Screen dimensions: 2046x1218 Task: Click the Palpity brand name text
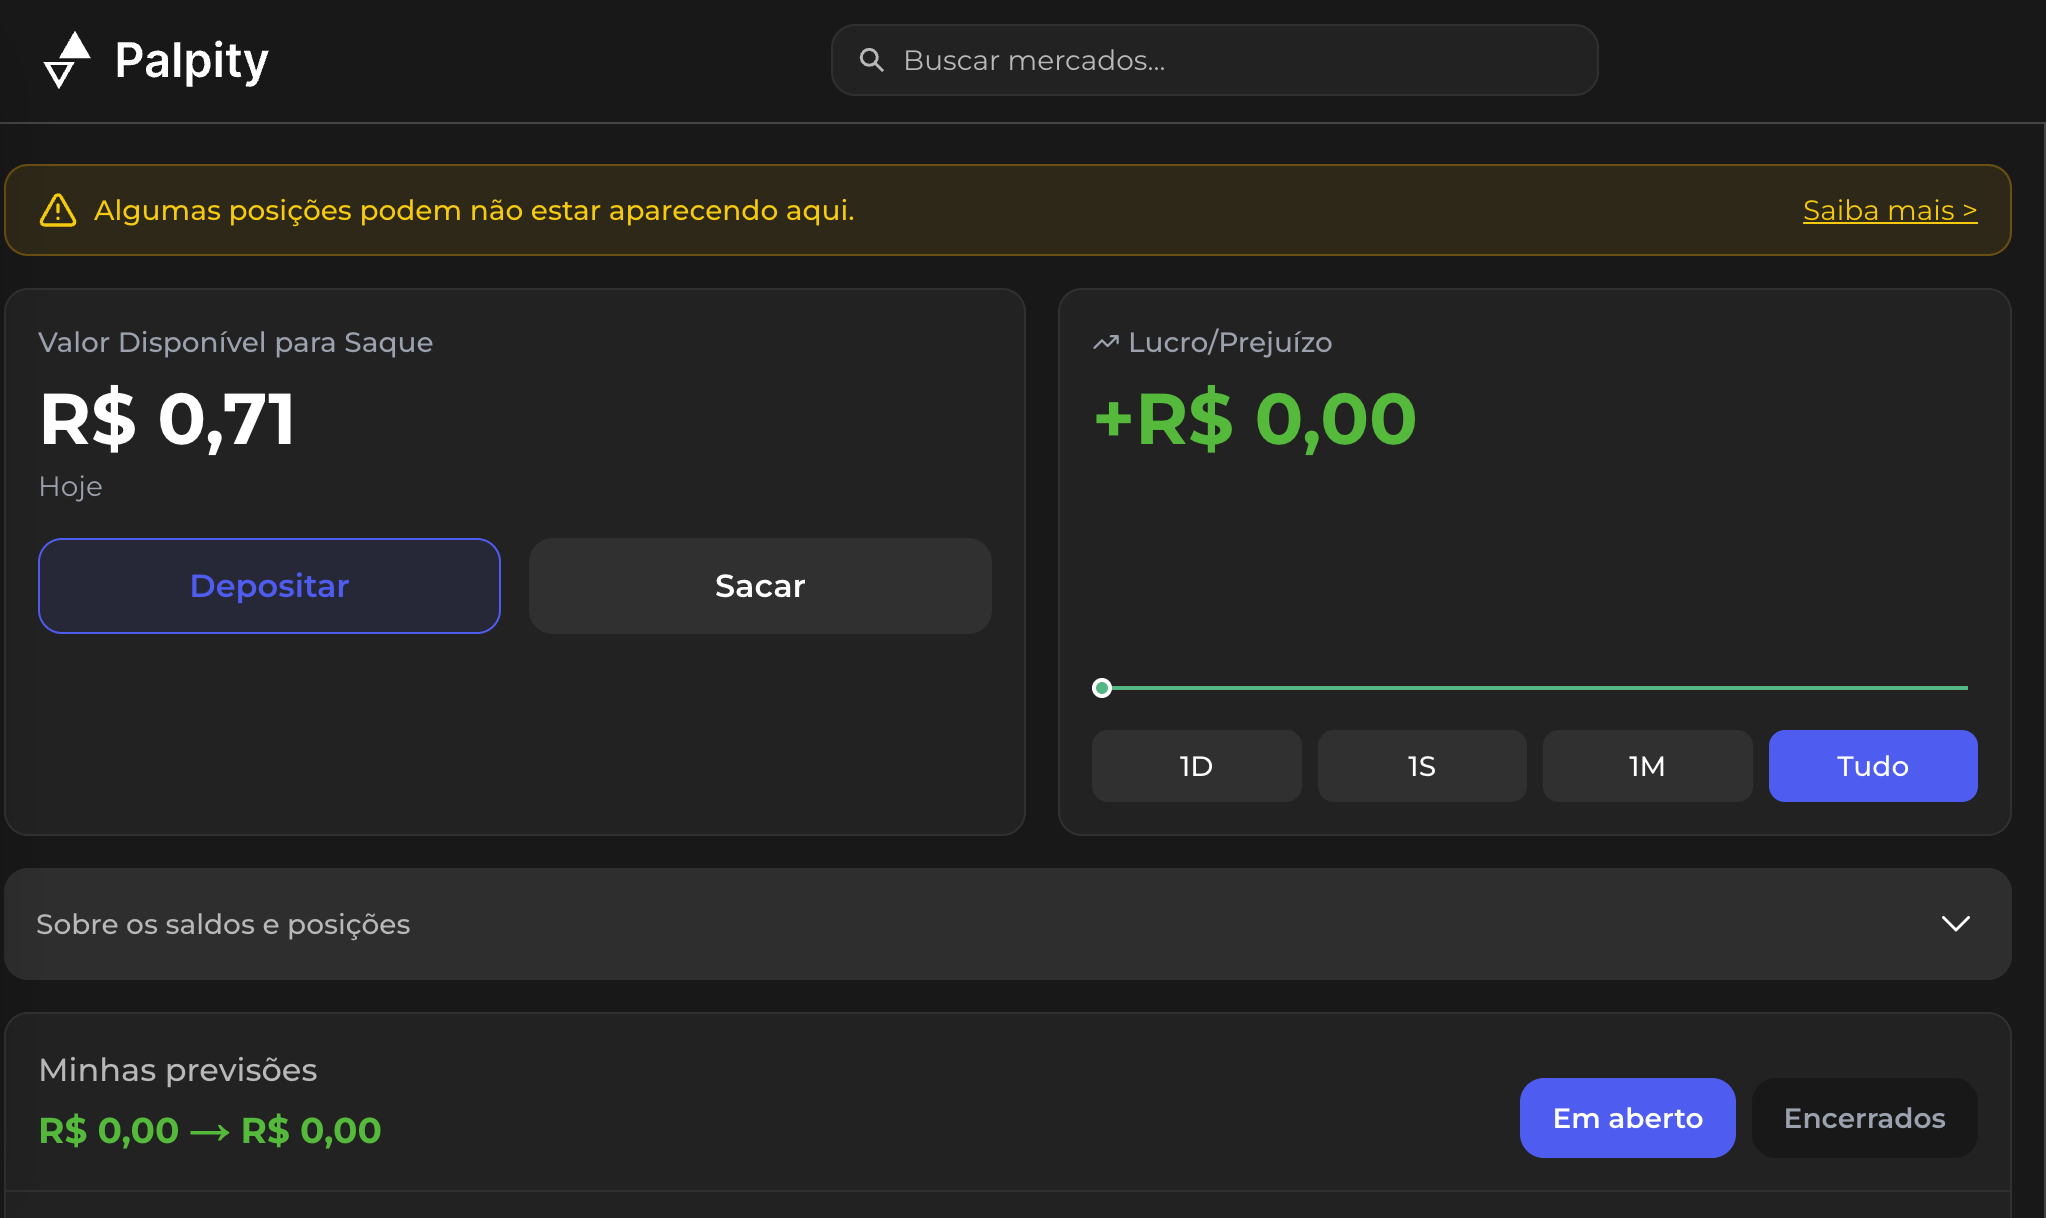pos(191,60)
